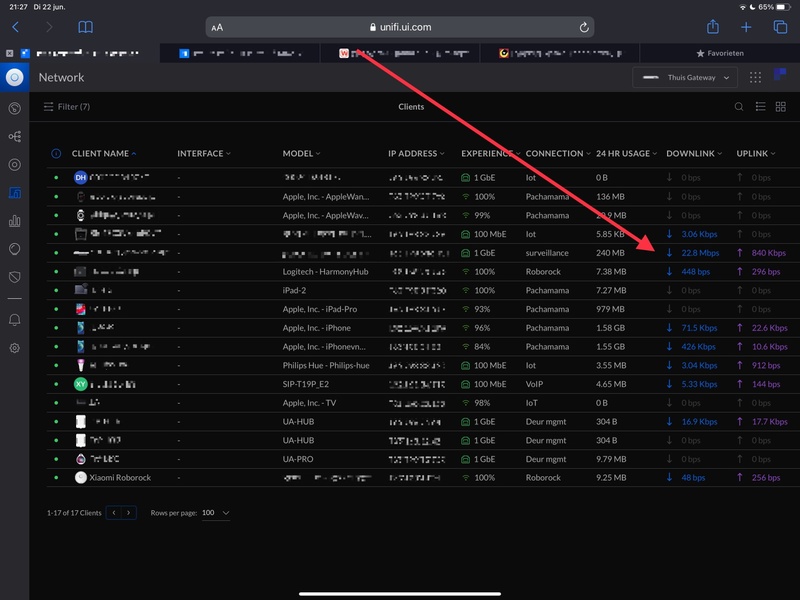Screen dimensions: 800x600
Task: Click Philips Hue - Philips-hue cell
Action: point(326,365)
